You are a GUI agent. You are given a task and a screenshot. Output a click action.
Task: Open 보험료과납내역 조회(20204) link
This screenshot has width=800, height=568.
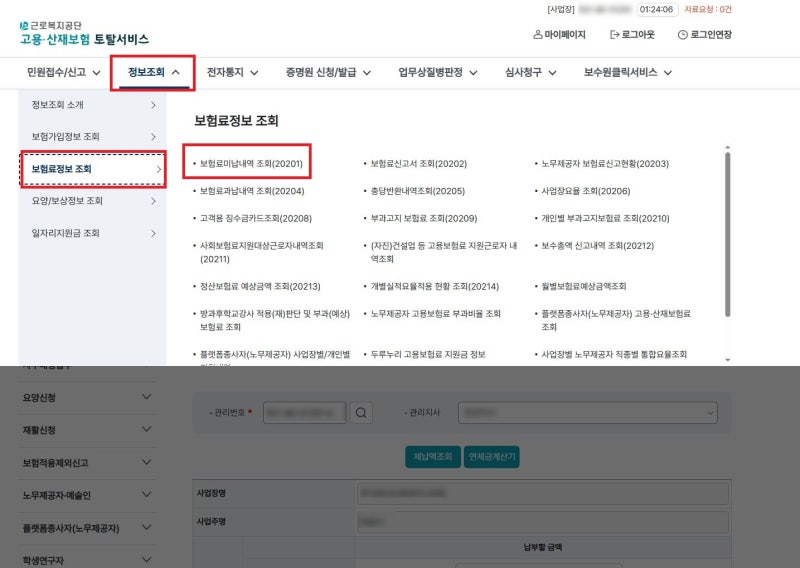click(252, 191)
